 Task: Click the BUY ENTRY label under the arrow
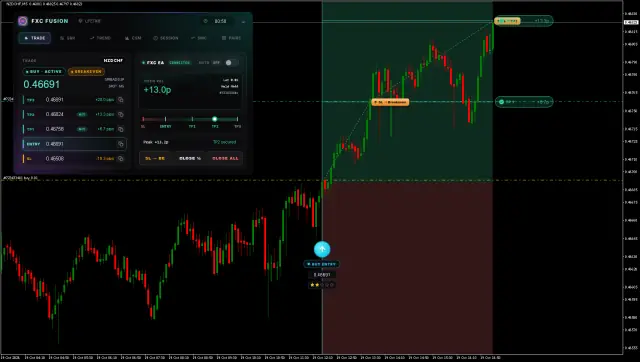pos(322,264)
